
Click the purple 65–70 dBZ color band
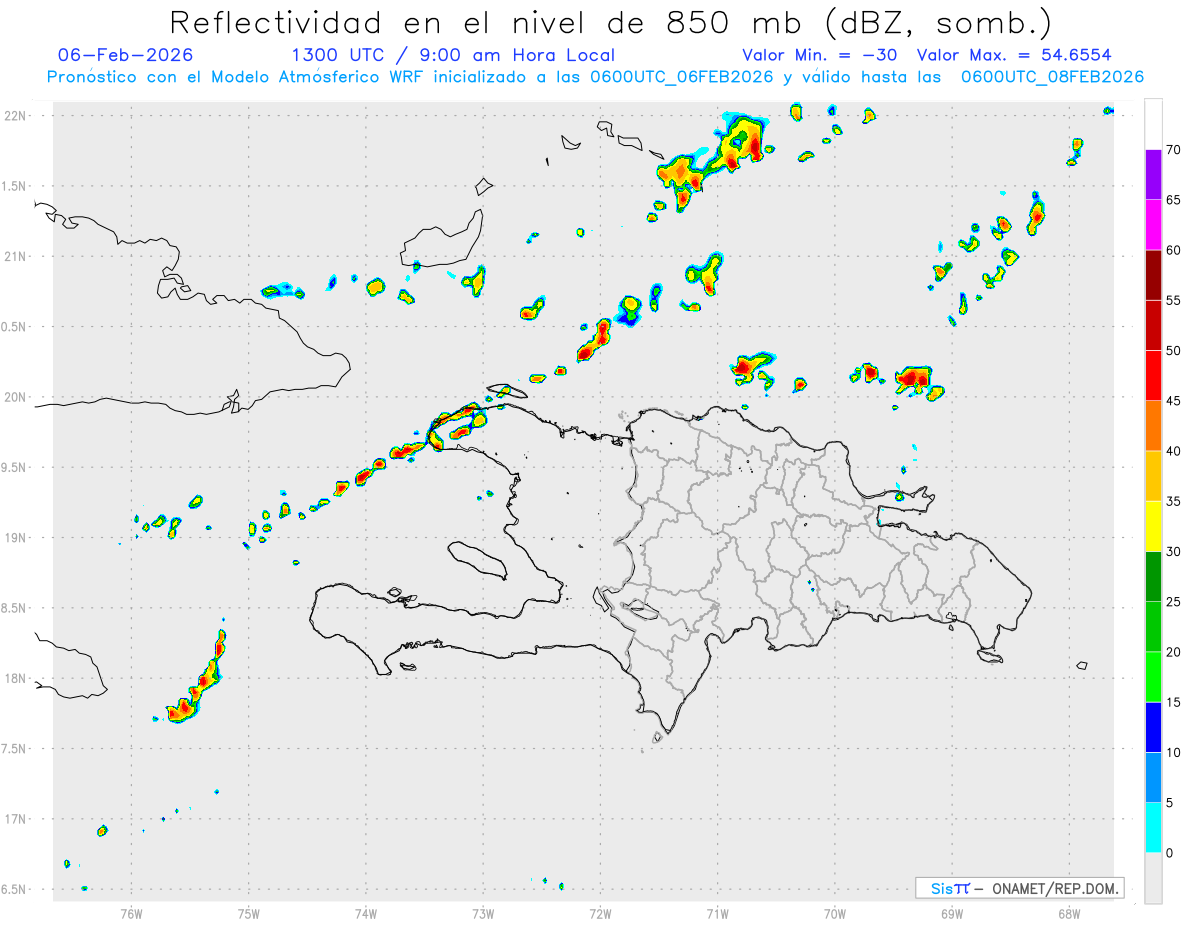click(x=1154, y=174)
